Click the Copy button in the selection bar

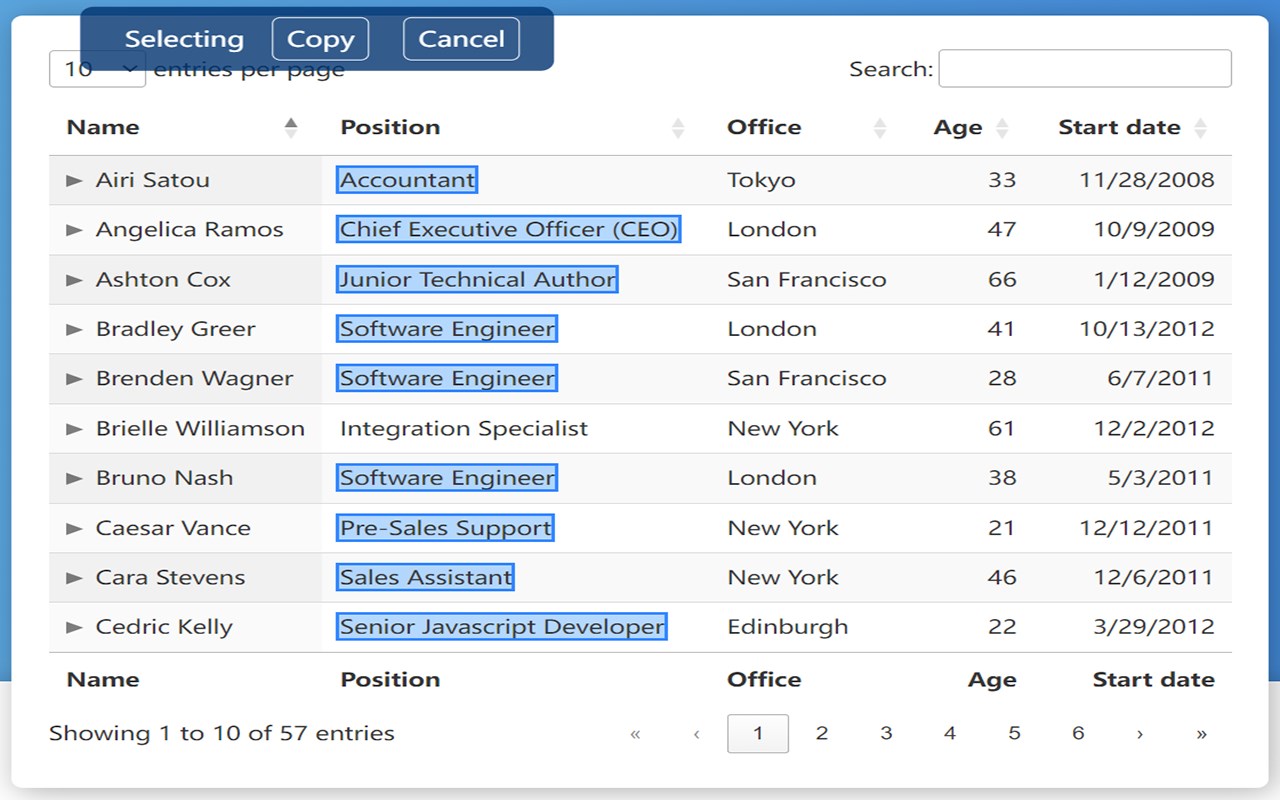(x=320, y=39)
